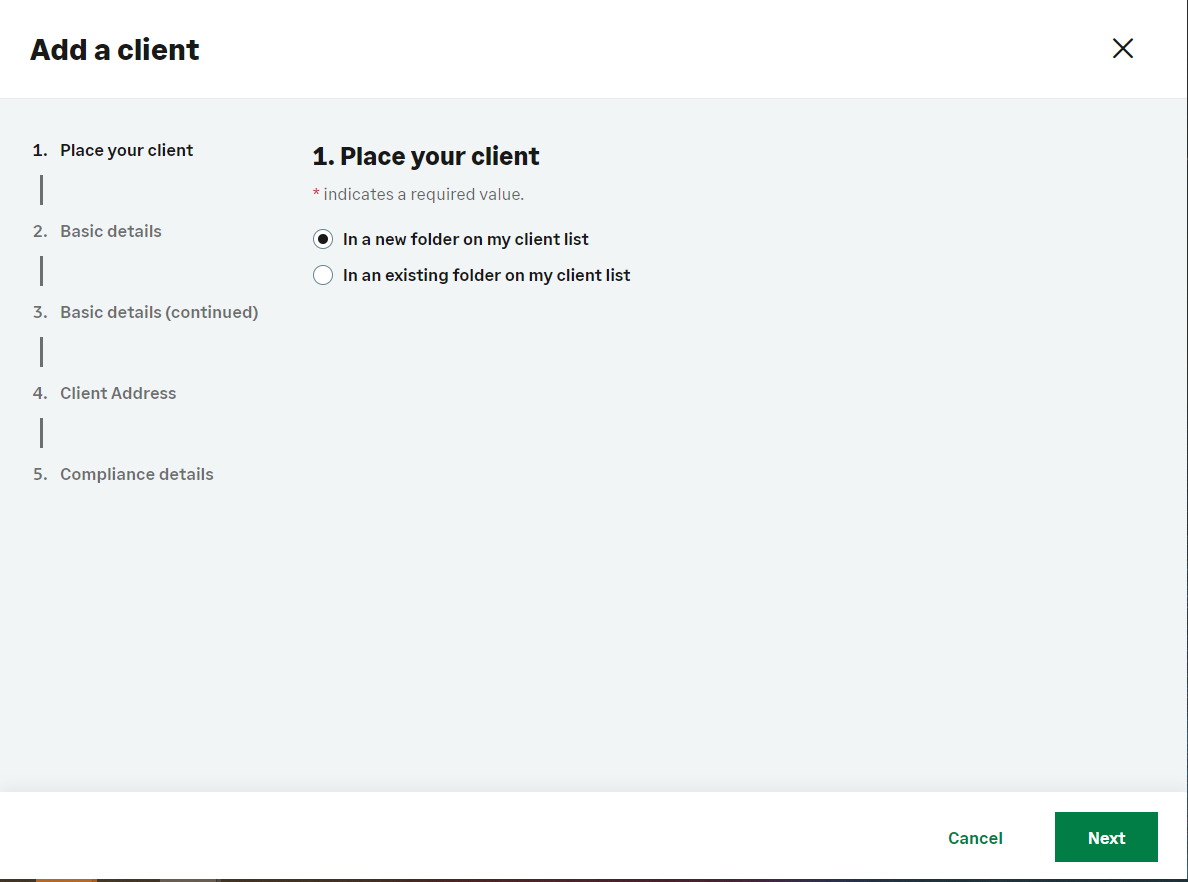Jump to Basic details (continued) step
Image resolution: width=1188 pixels, height=882 pixels.
pyautogui.click(x=158, y=312)
